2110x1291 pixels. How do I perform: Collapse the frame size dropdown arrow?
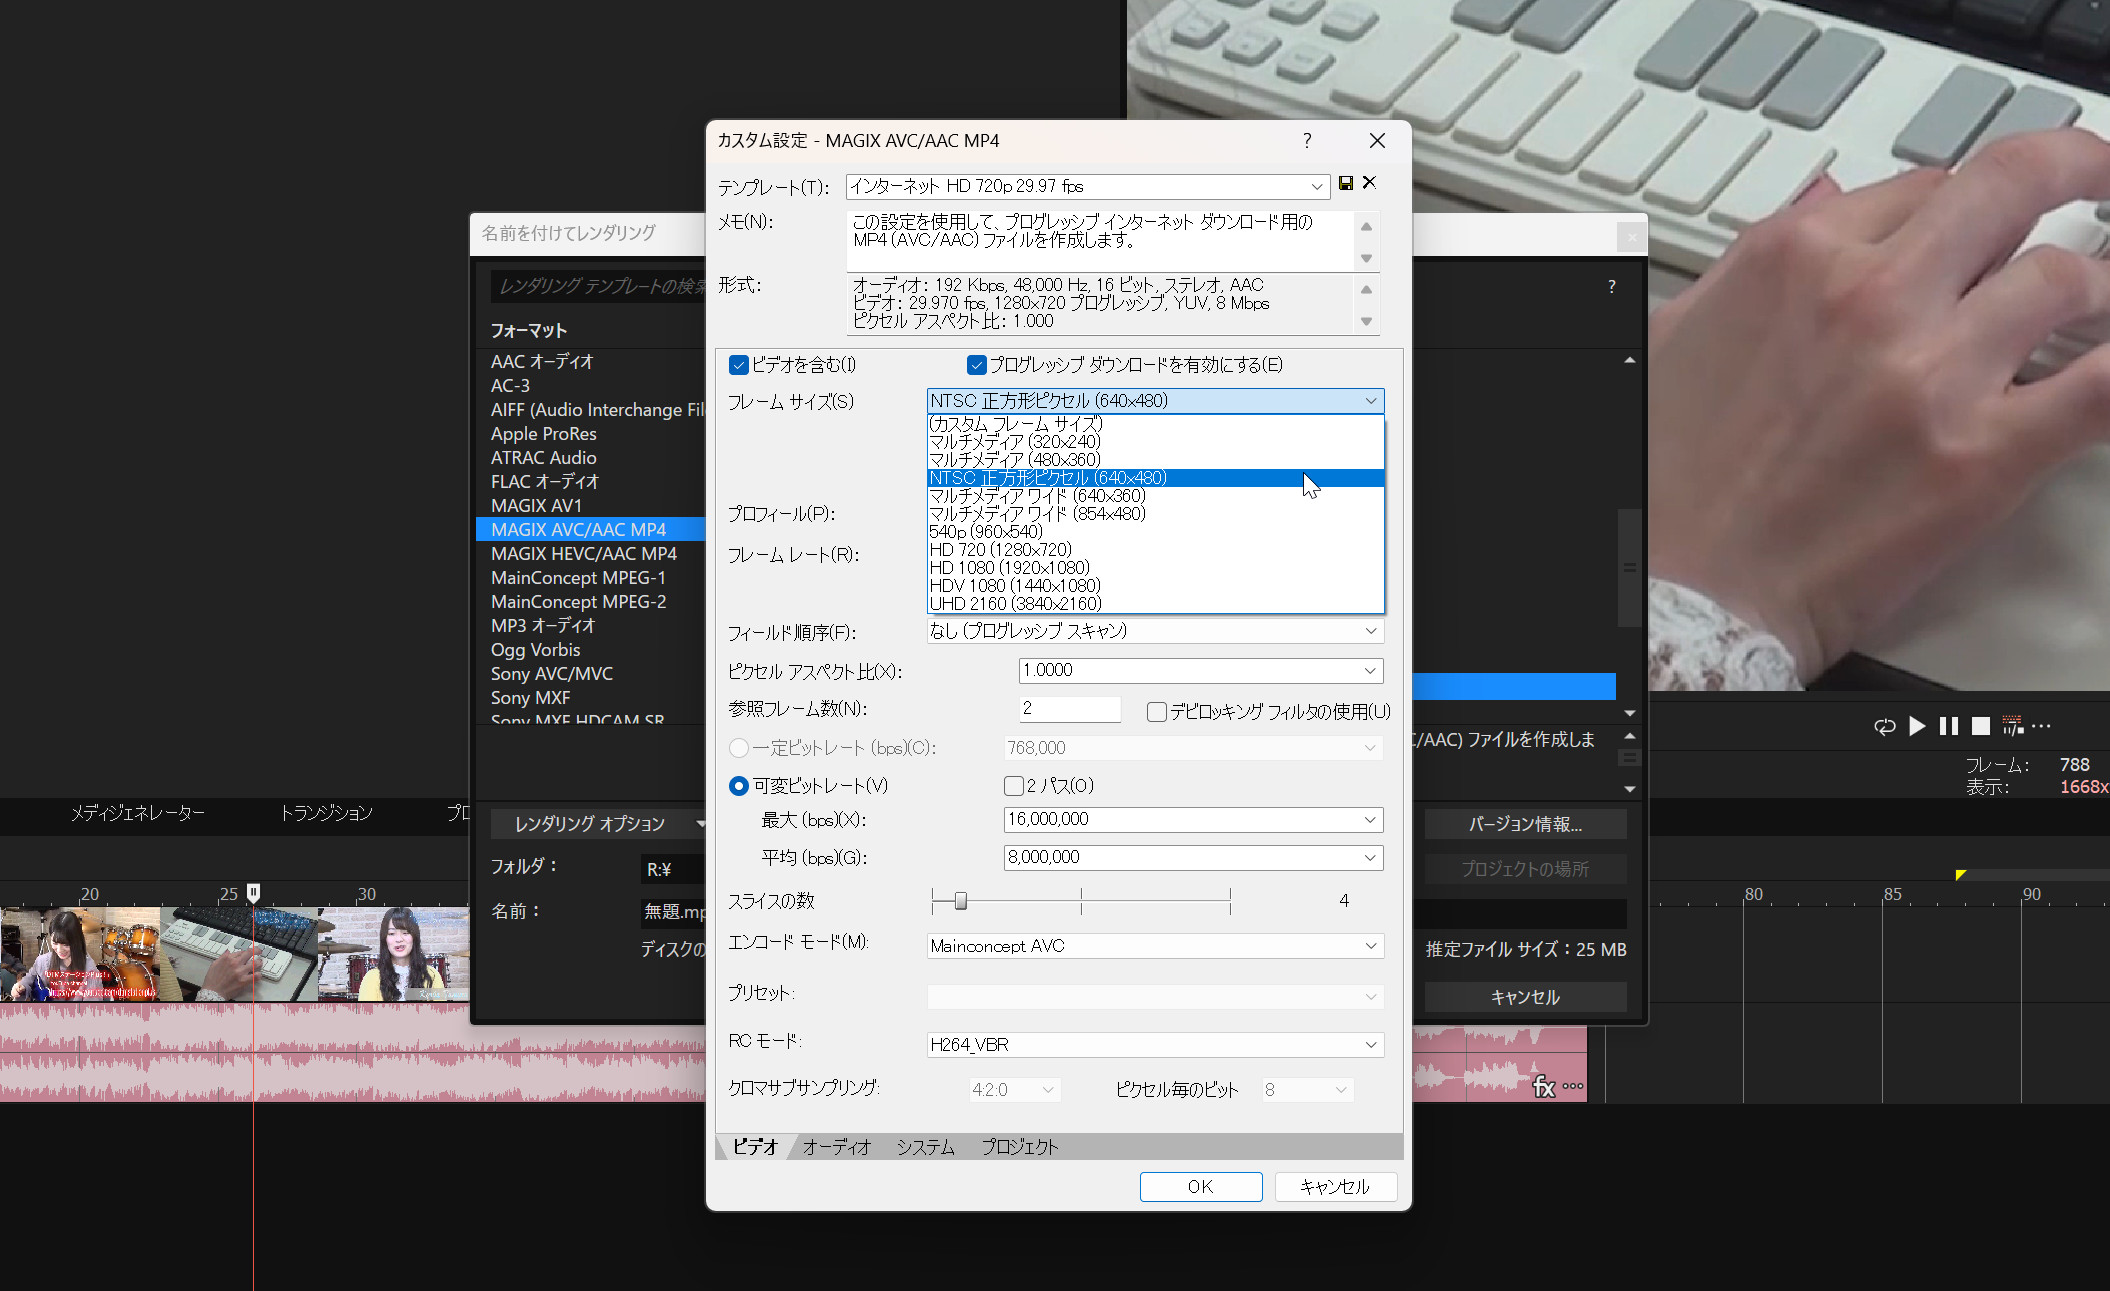(x=1371, y=401)
